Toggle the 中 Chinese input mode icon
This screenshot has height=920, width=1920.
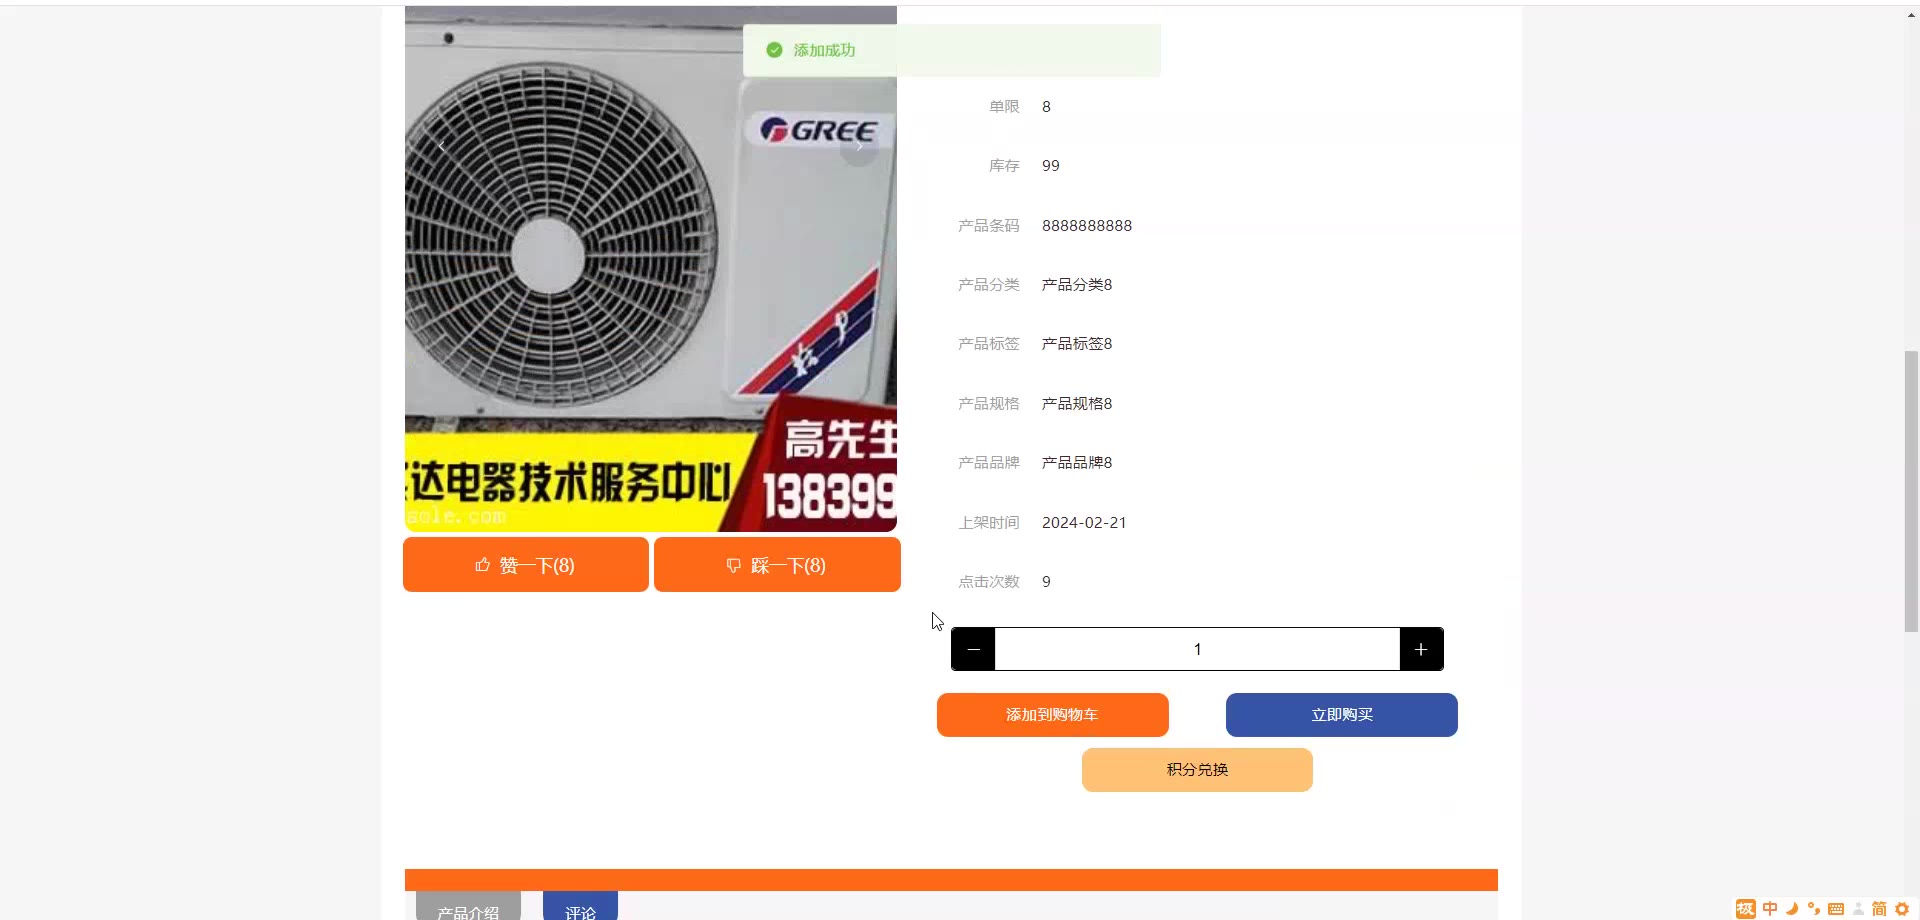coord(1770,909)
